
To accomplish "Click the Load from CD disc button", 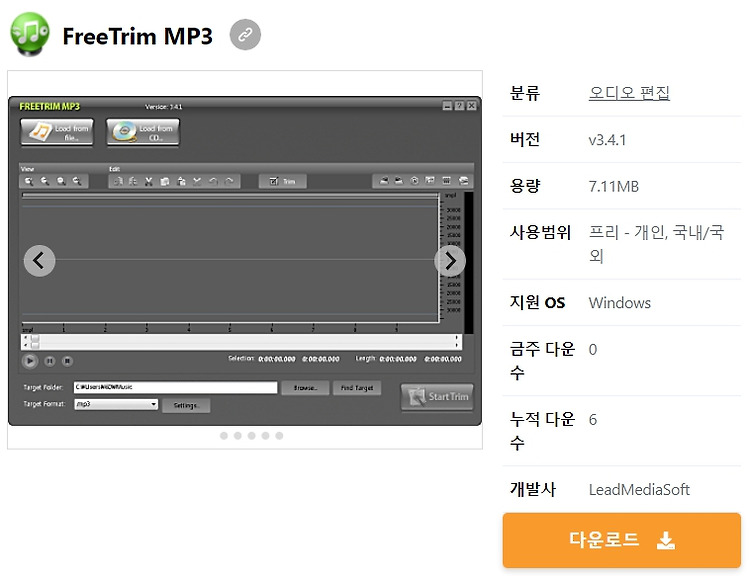I will tap(143, 132).
